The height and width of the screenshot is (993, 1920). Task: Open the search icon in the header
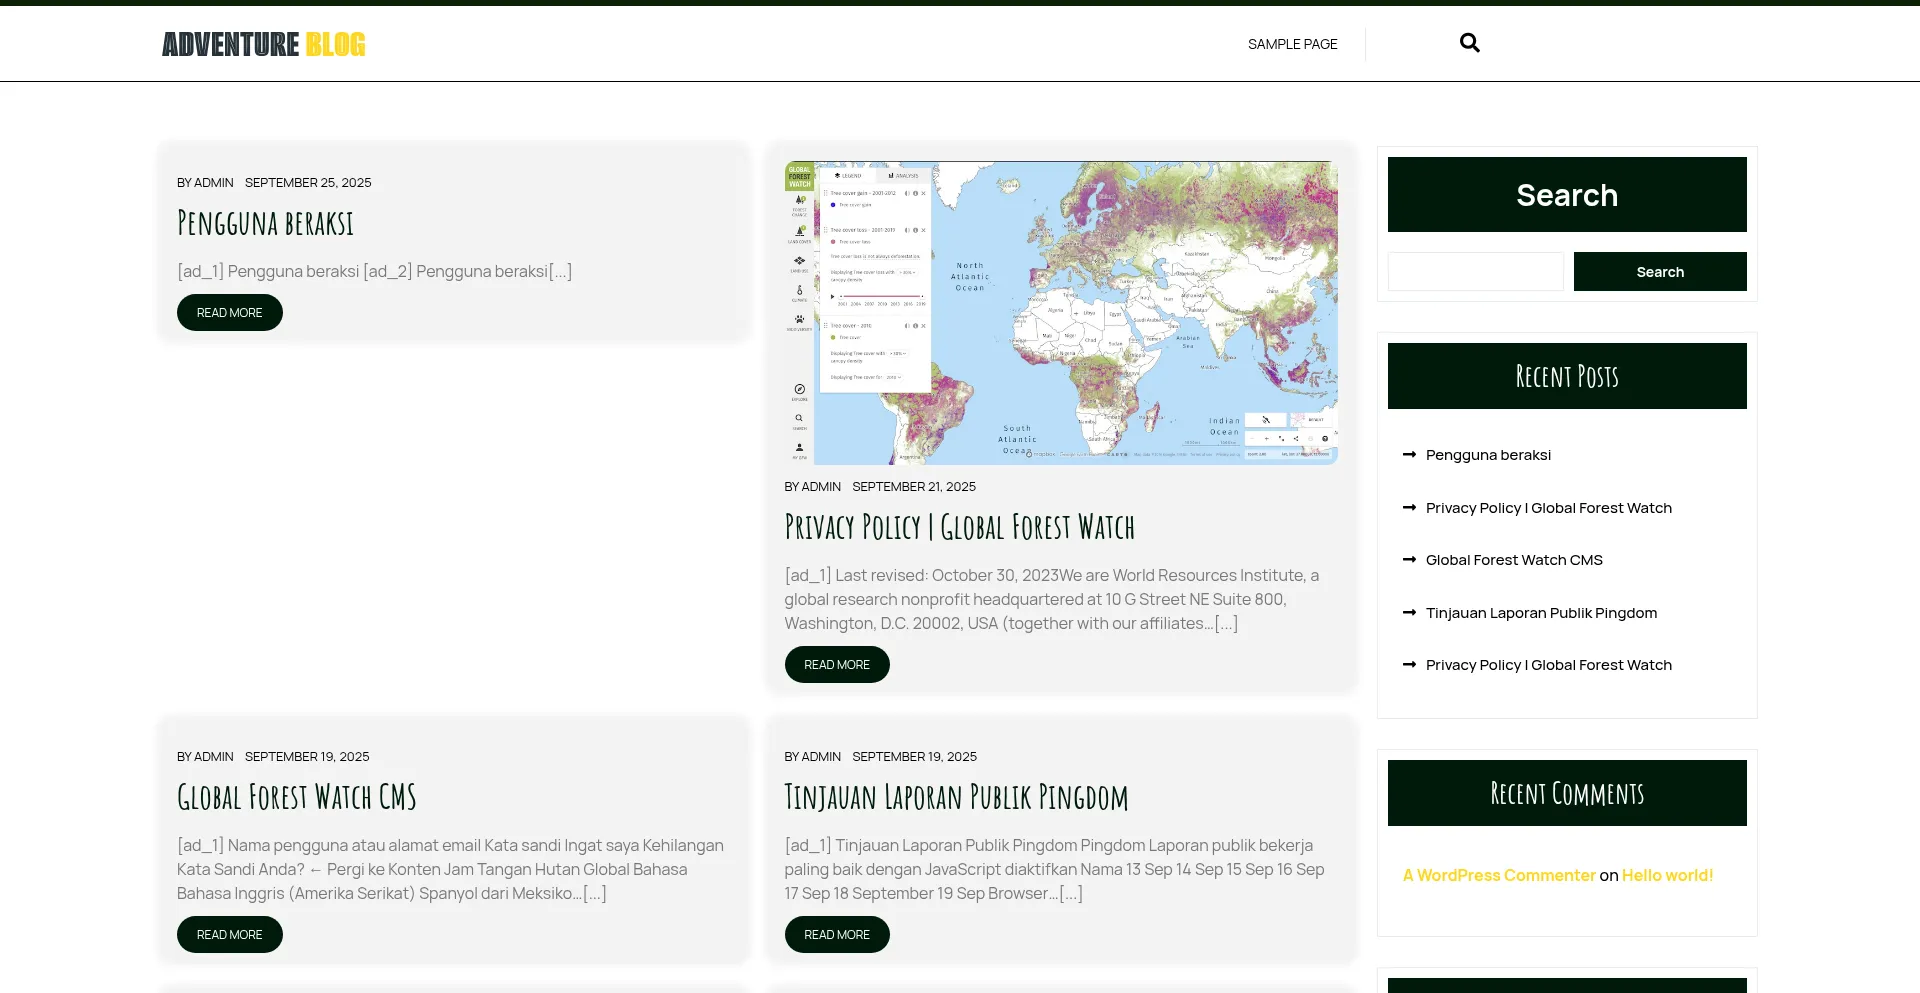tap(1469, 43)
